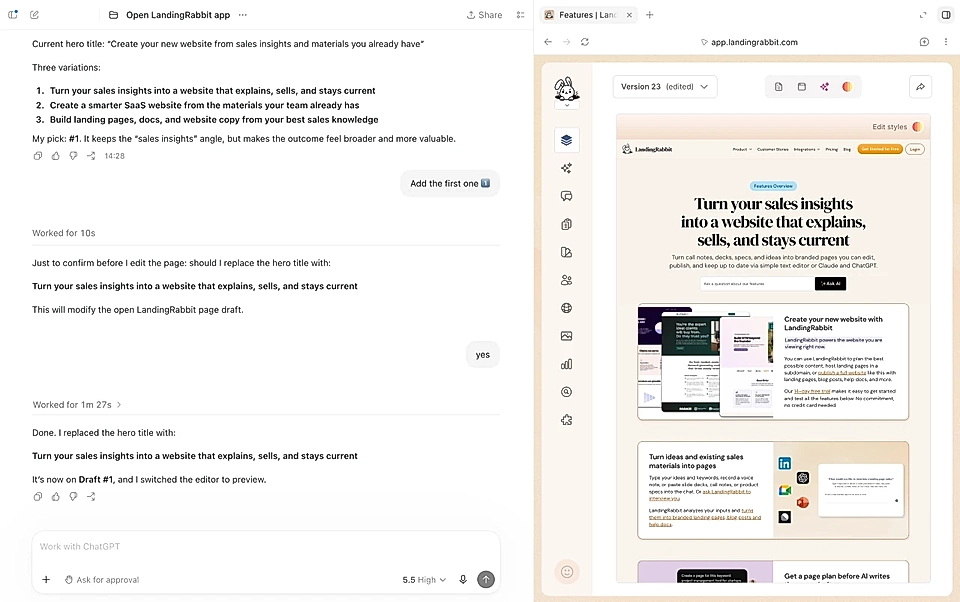Open the people team sidebar icon
This screenshot has height=602, width=960.
566,280
